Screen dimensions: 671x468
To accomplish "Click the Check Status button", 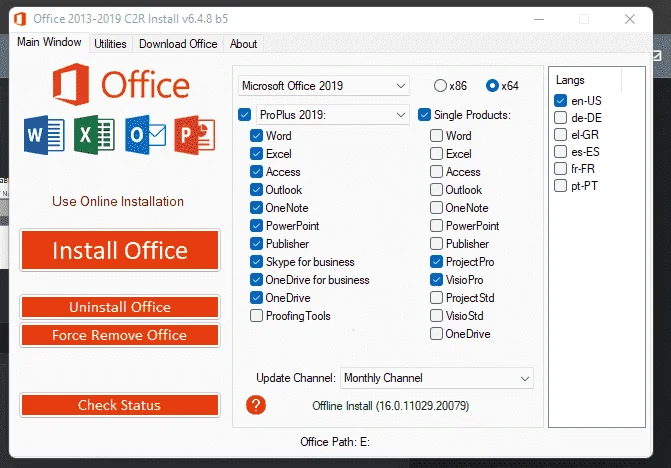I will click(120, 405).
